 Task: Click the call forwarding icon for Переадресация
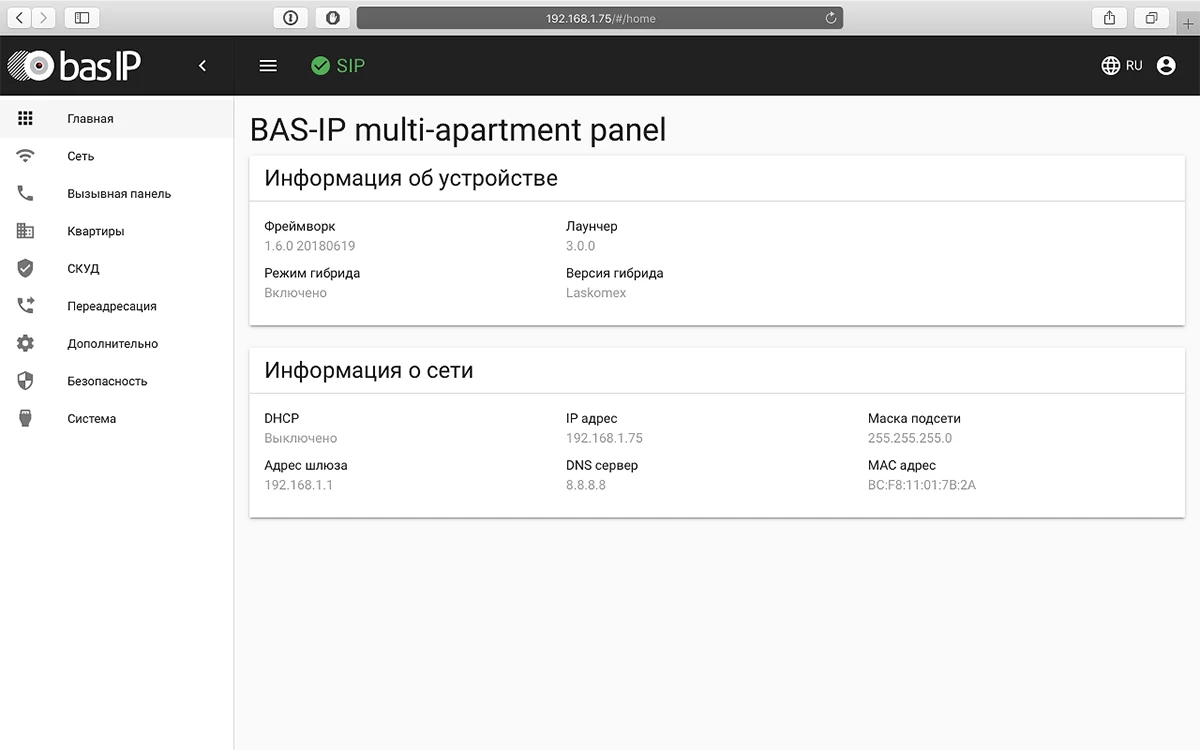pos(26,306)
